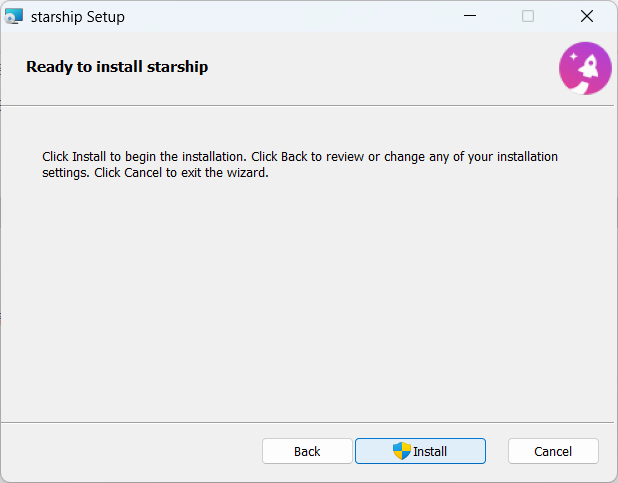Click the header banner beside the heading
Image resolution: width=618 pixels, height=483 pixels.
[382, 67]
